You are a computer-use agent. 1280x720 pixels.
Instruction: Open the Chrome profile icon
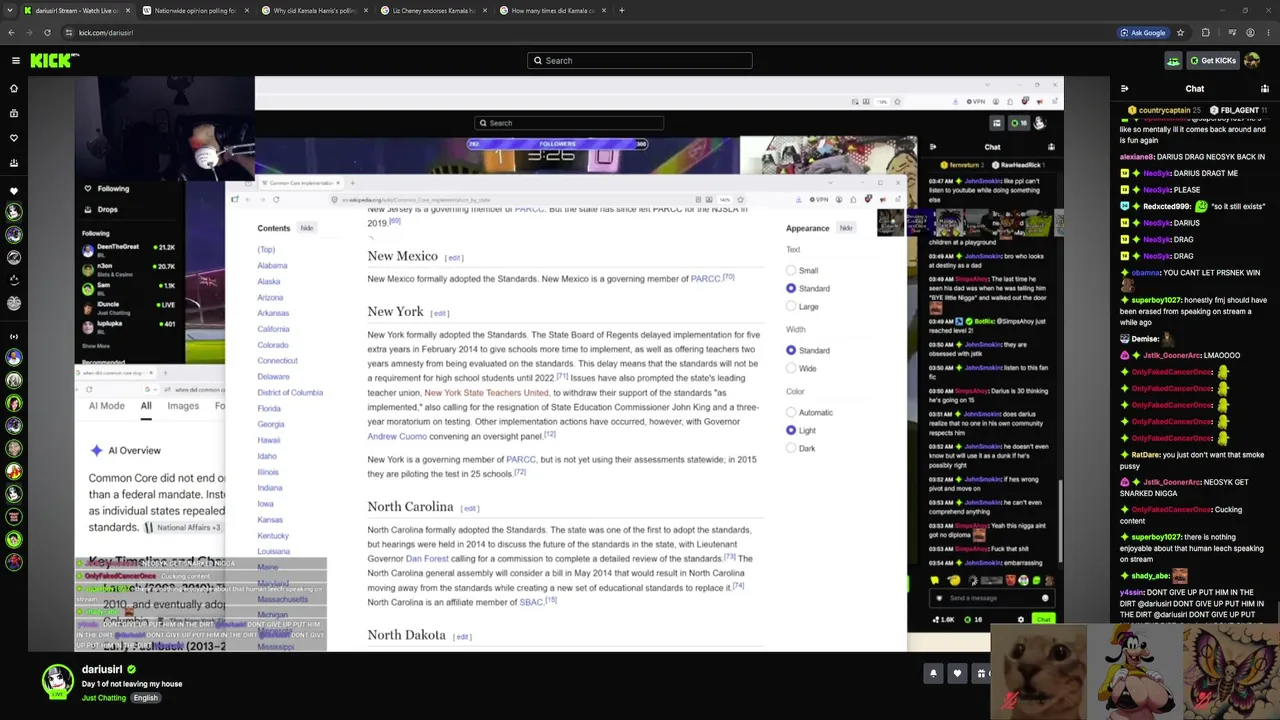click(1250, 33)
